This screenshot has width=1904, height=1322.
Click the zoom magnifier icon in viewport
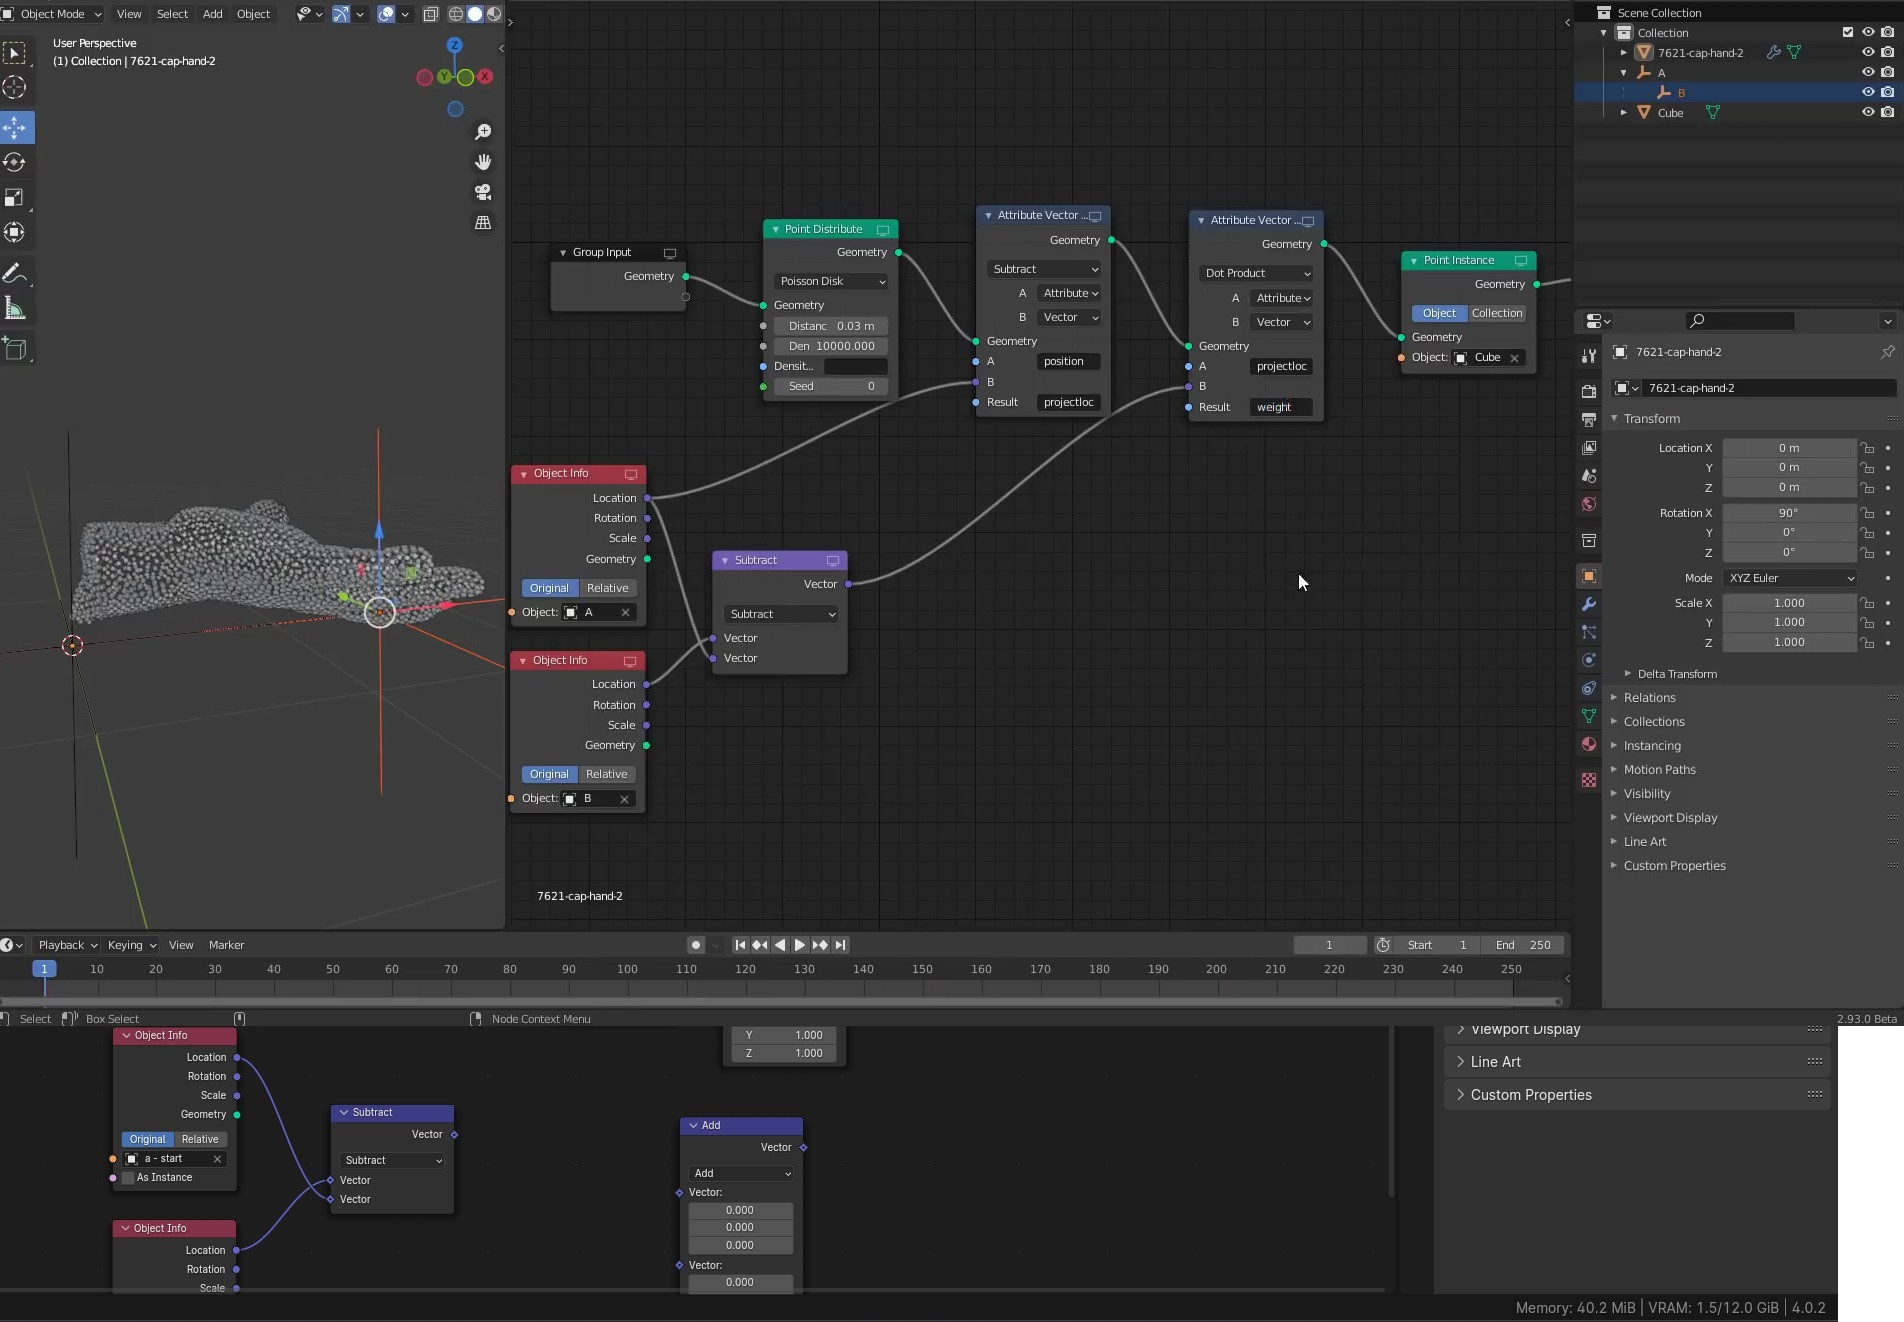[483, 132]
